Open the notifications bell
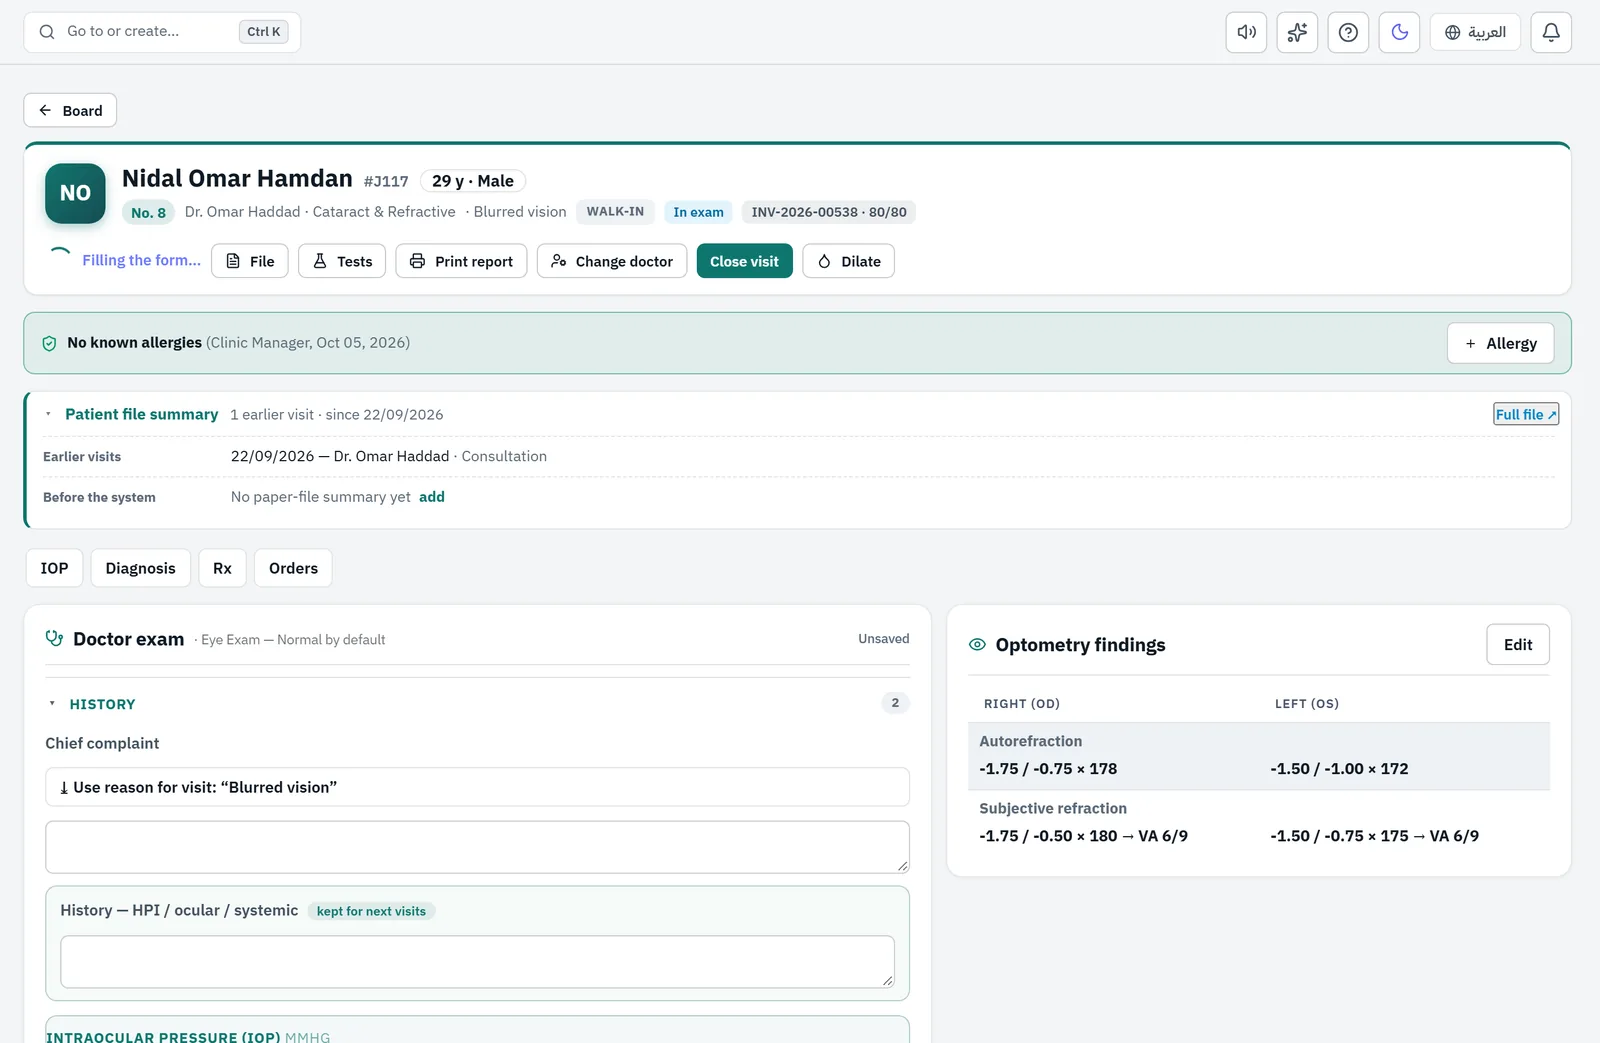The height and width of the screenshot is (1043, 1600). (x=1551, y=32)
